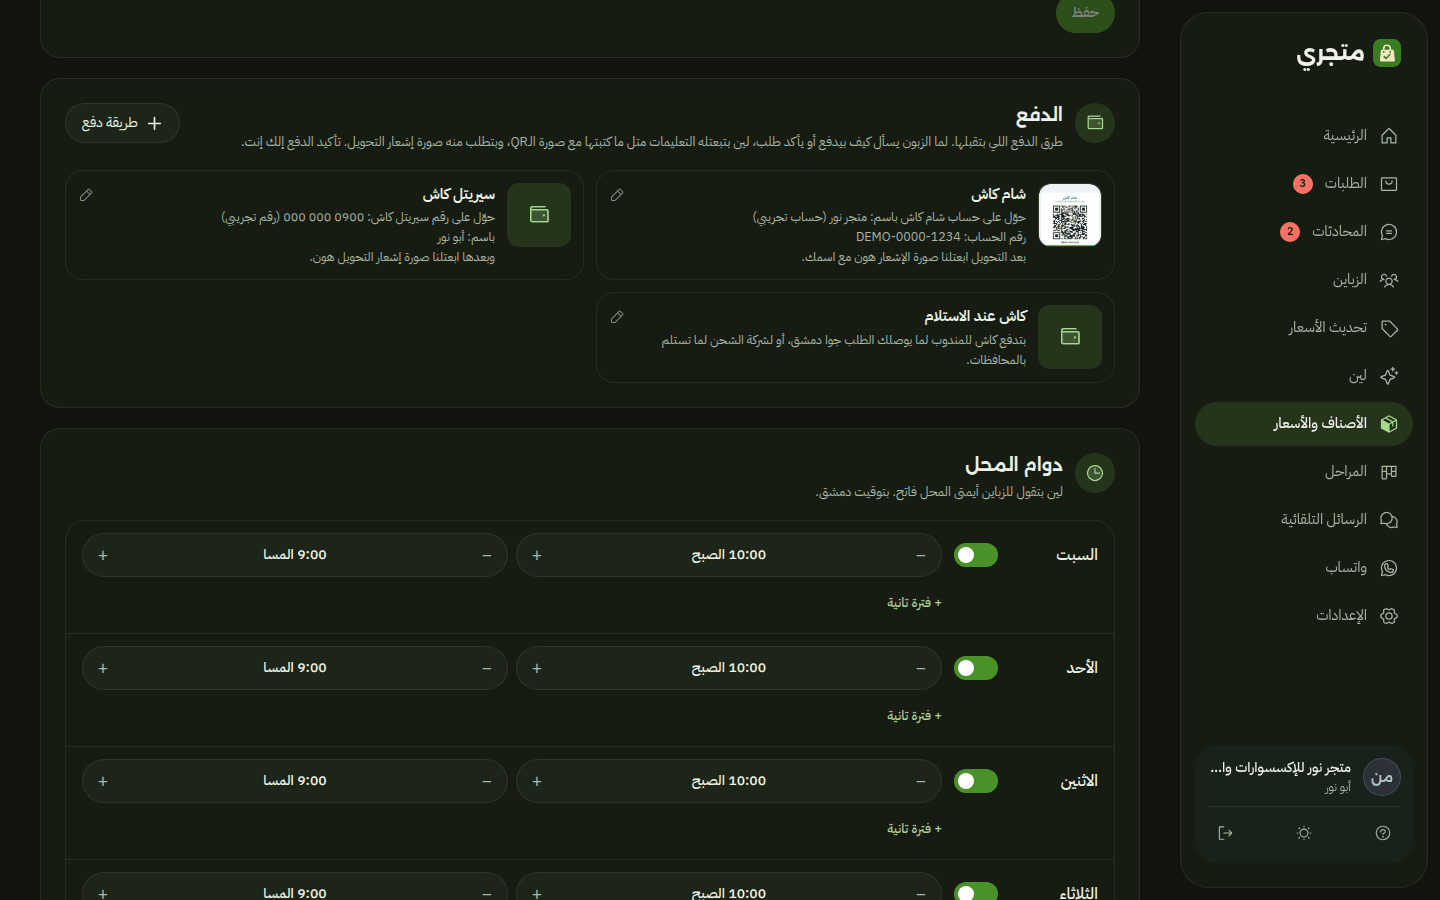Increase Saturday opening time 10:00 الصبح
1440x900 pixels.
(x=537, y=555)
